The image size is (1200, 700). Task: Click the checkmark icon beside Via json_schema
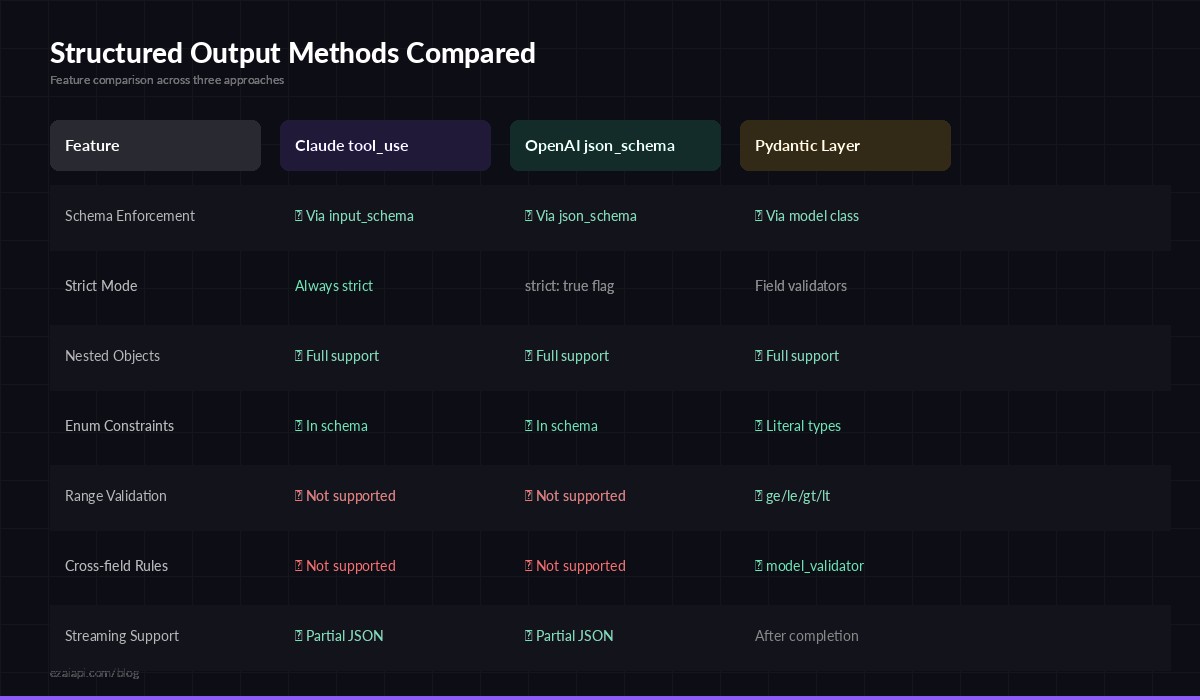coord(528,216)
